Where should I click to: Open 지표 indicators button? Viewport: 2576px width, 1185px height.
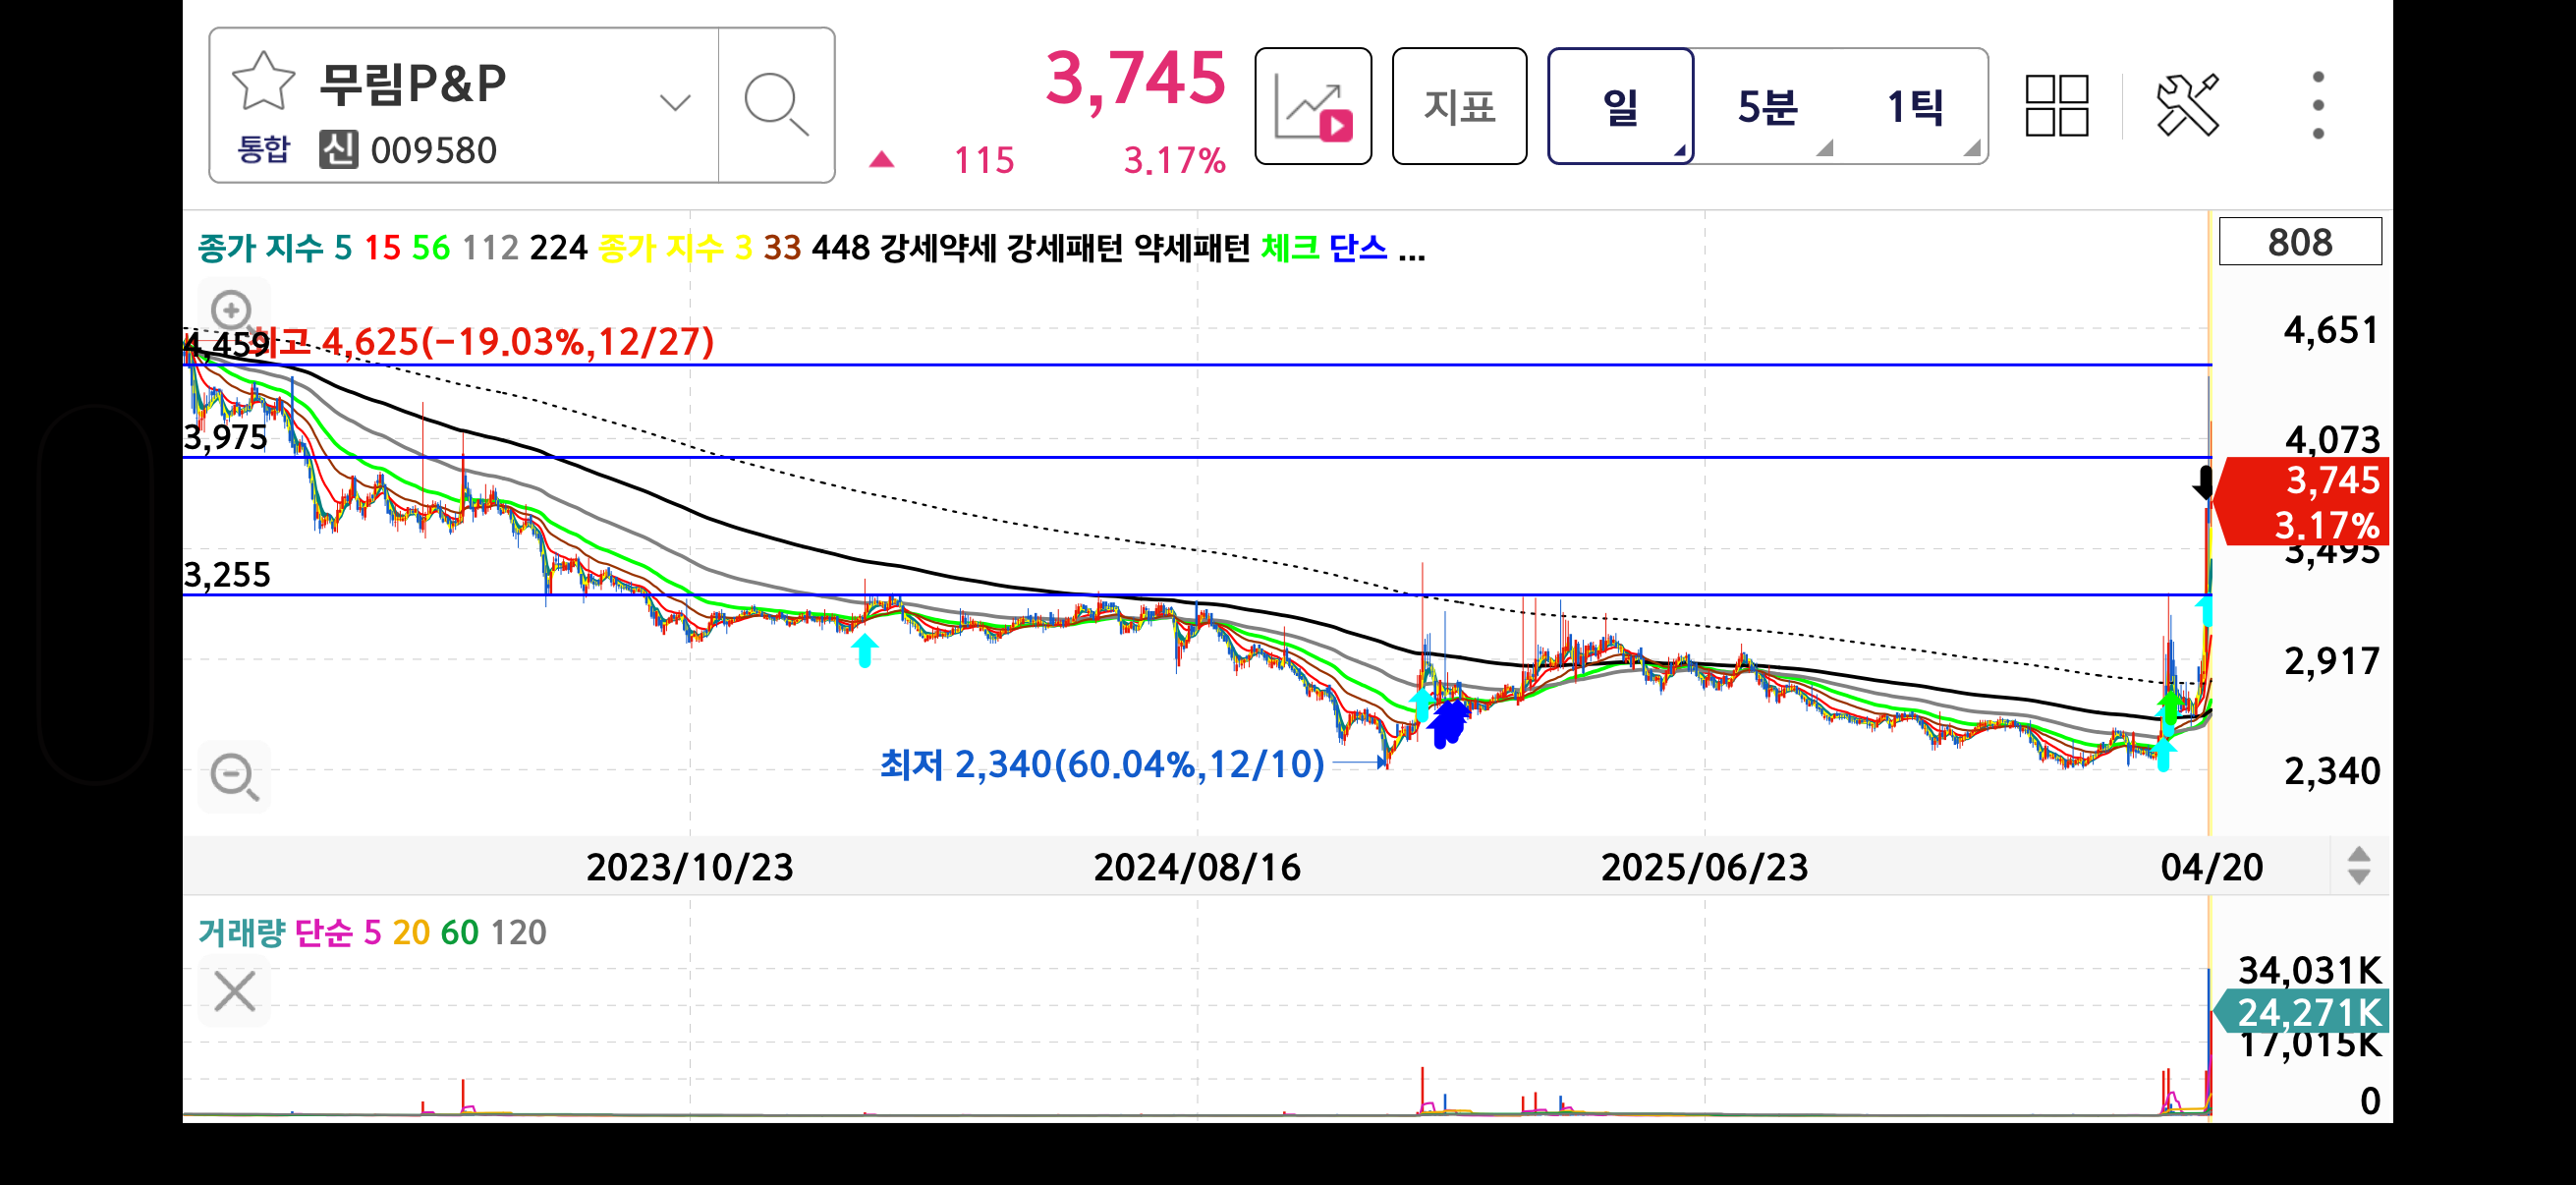tap(1459, 106)
